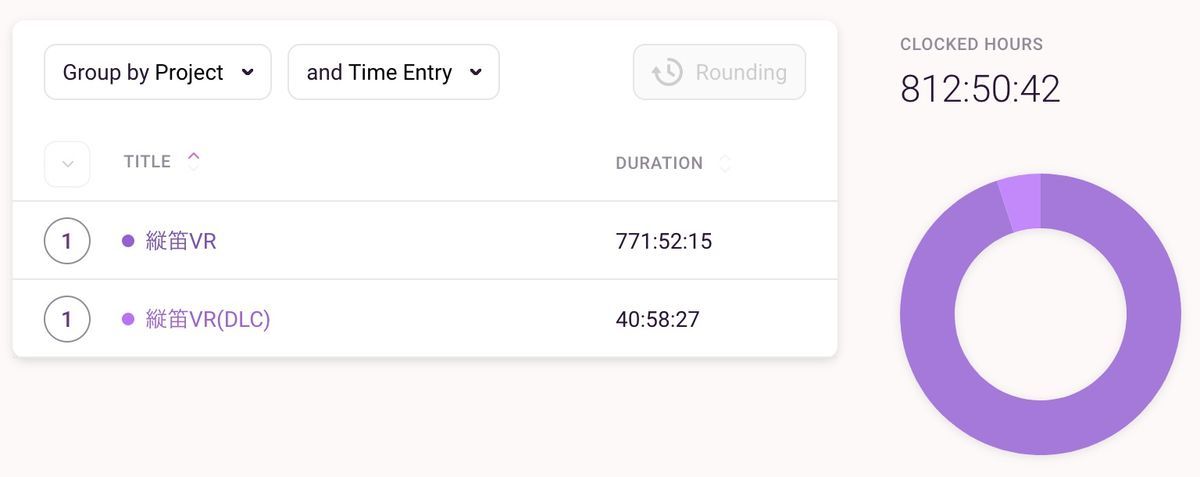The image size is (1200, 477).
Task: Click the Rounding button
Action: [x=719, y=72]
